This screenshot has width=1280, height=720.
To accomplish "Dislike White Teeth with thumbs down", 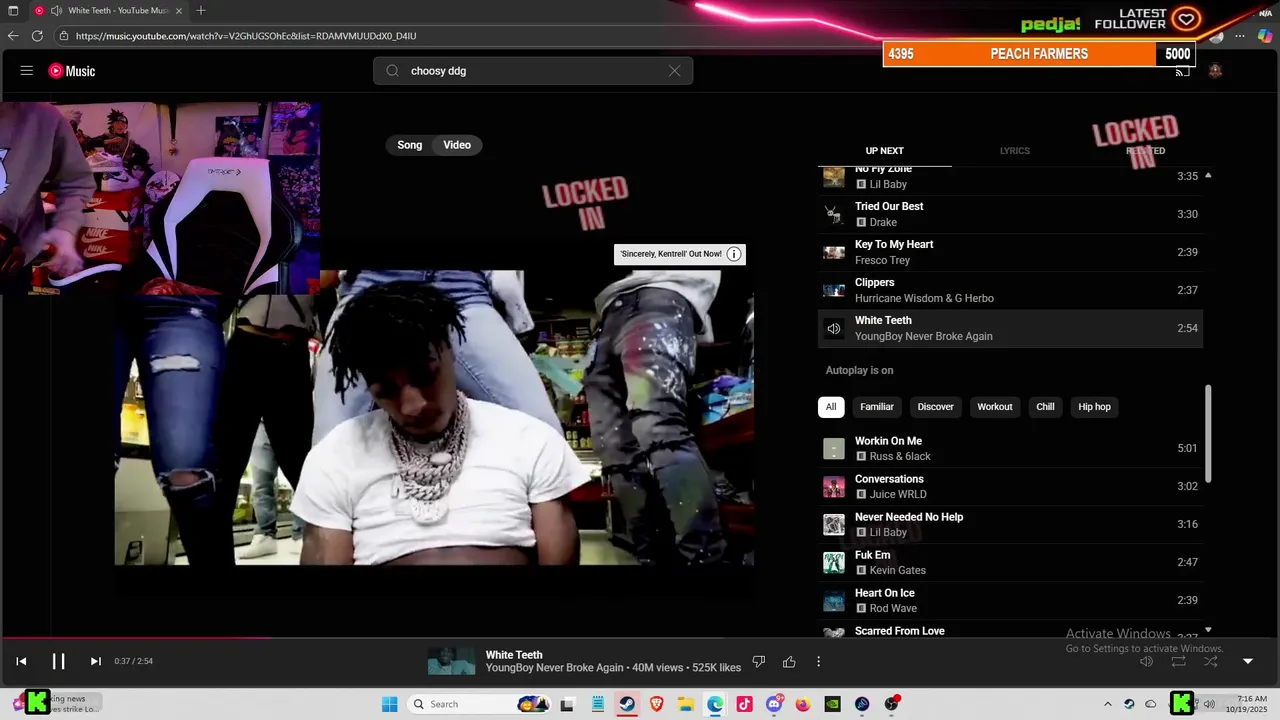I will (x=759, y=661).
